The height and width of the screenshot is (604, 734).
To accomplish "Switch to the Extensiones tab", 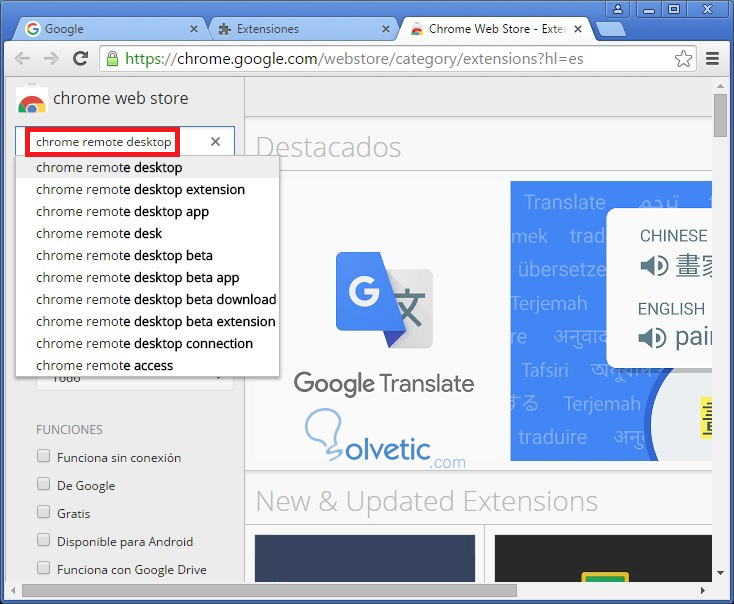I will pos(302,29).
